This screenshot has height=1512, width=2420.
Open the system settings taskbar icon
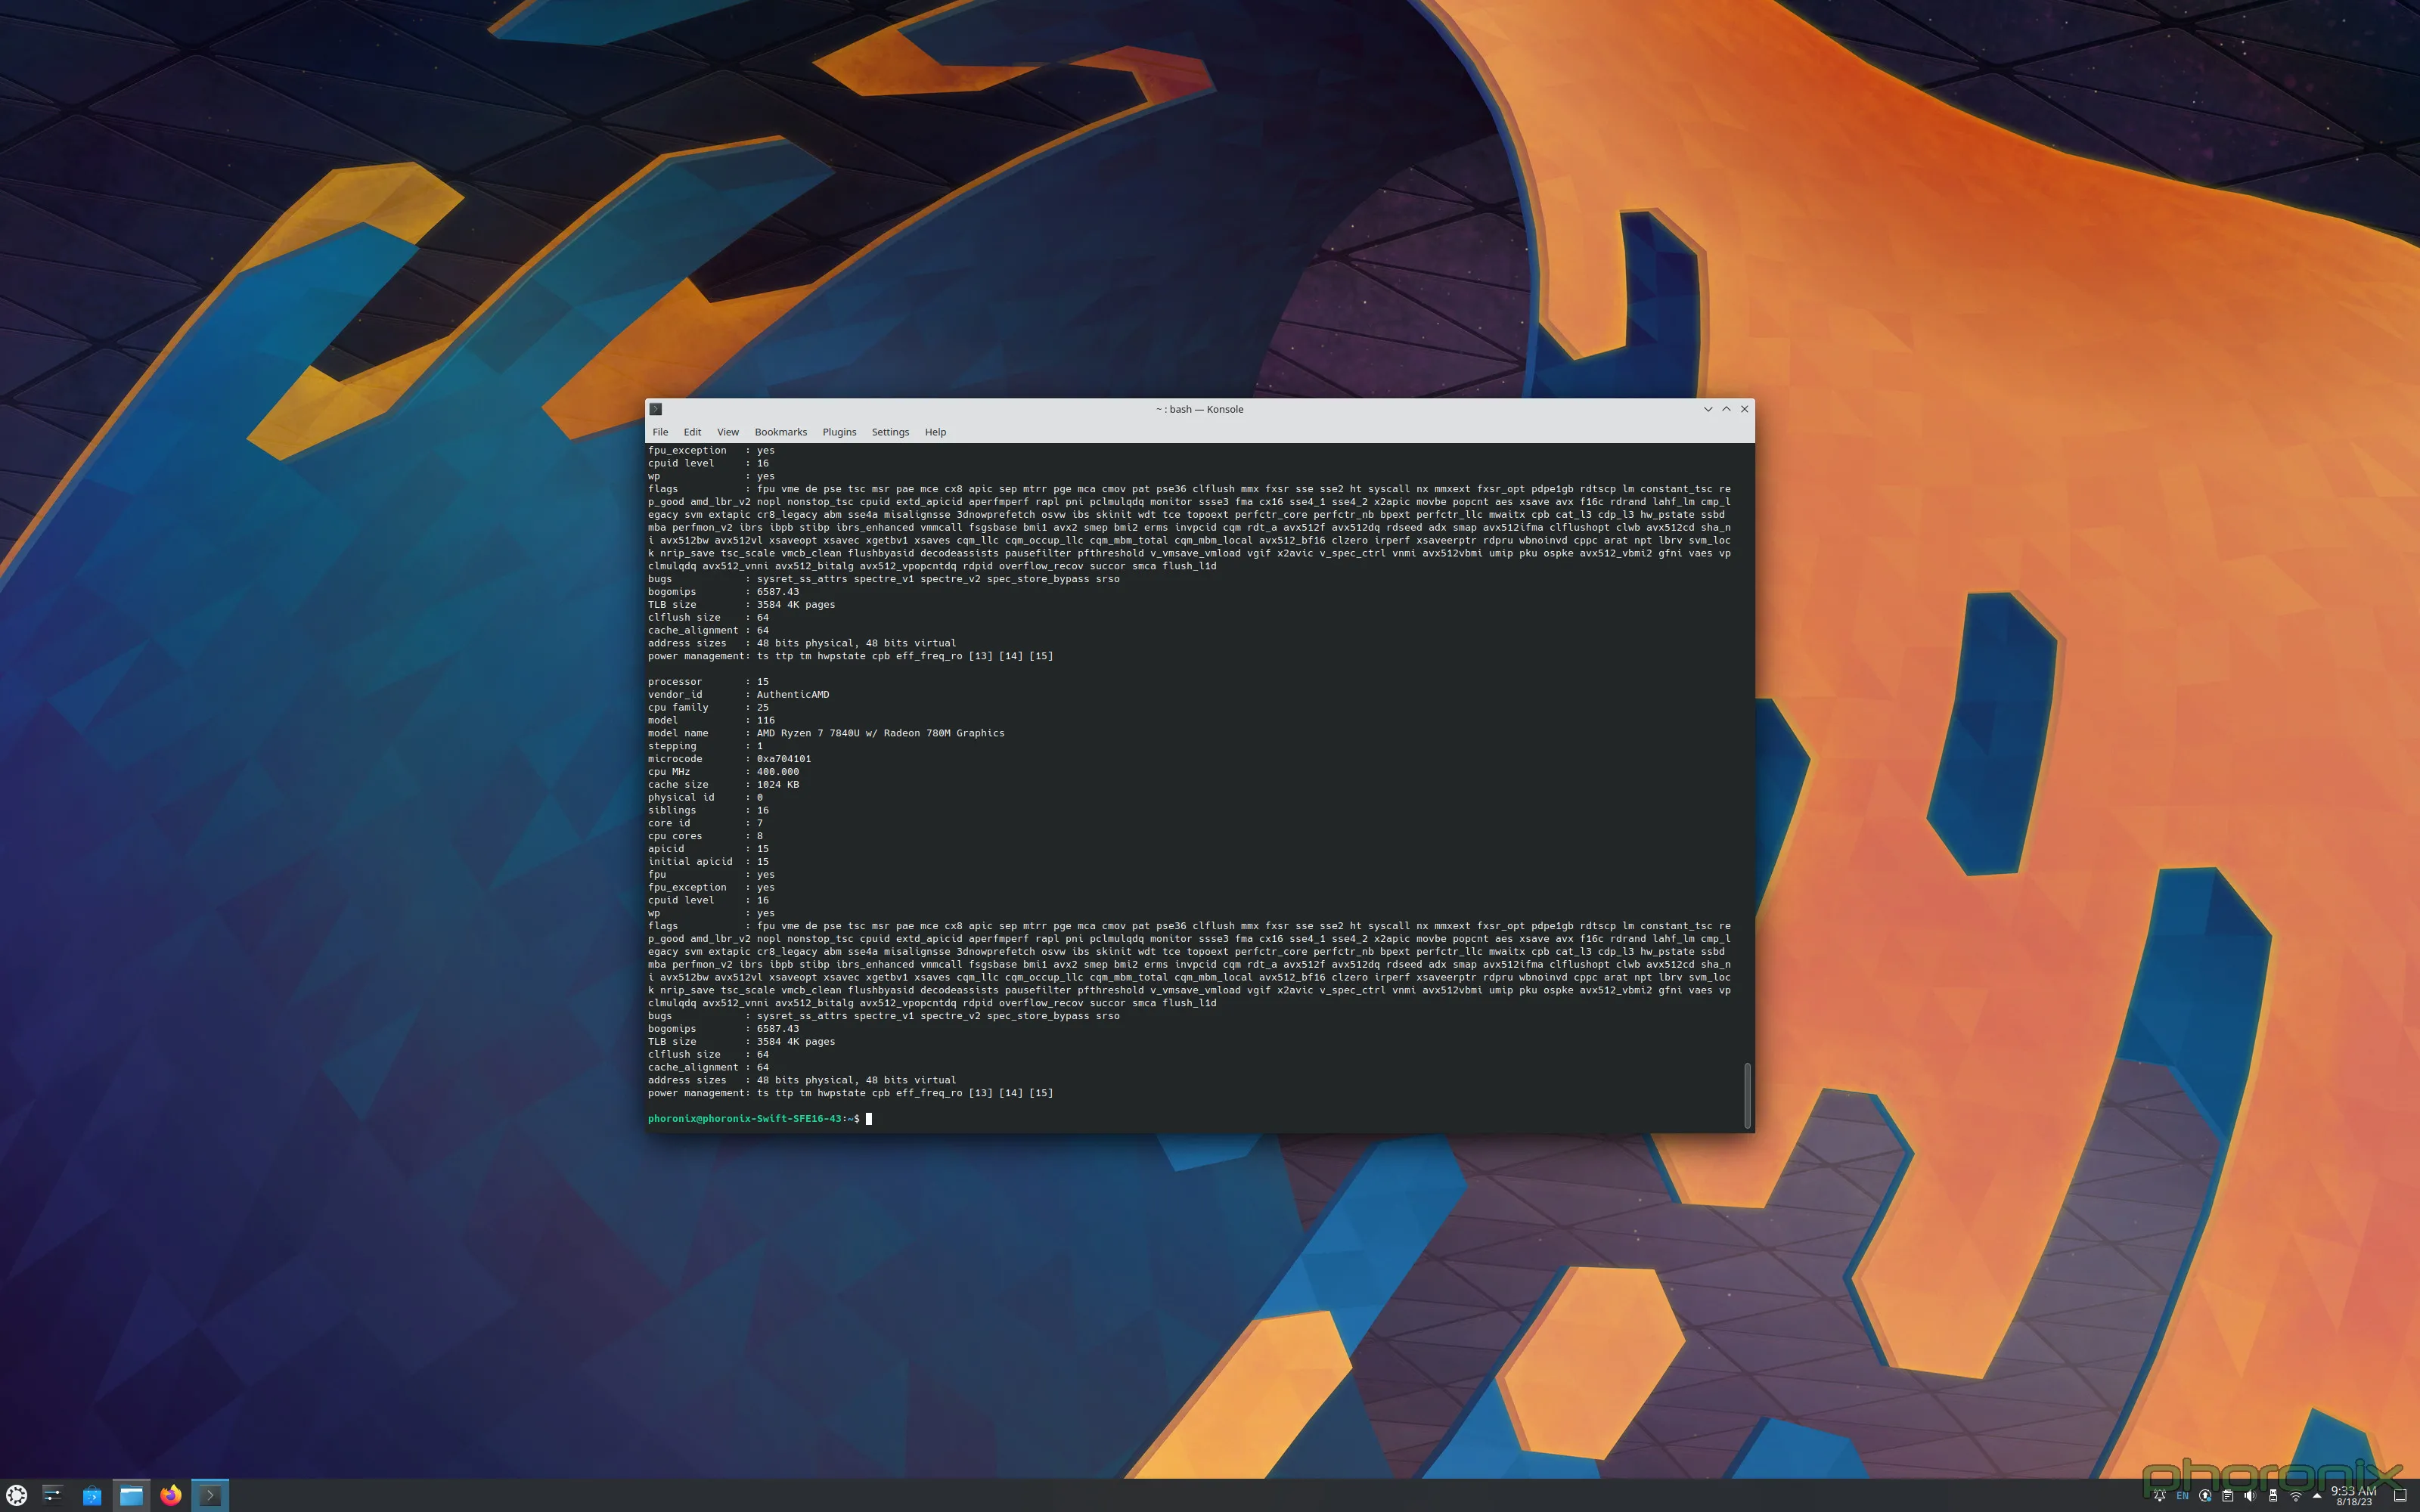pyautogui.click(x=52, y=1495)
